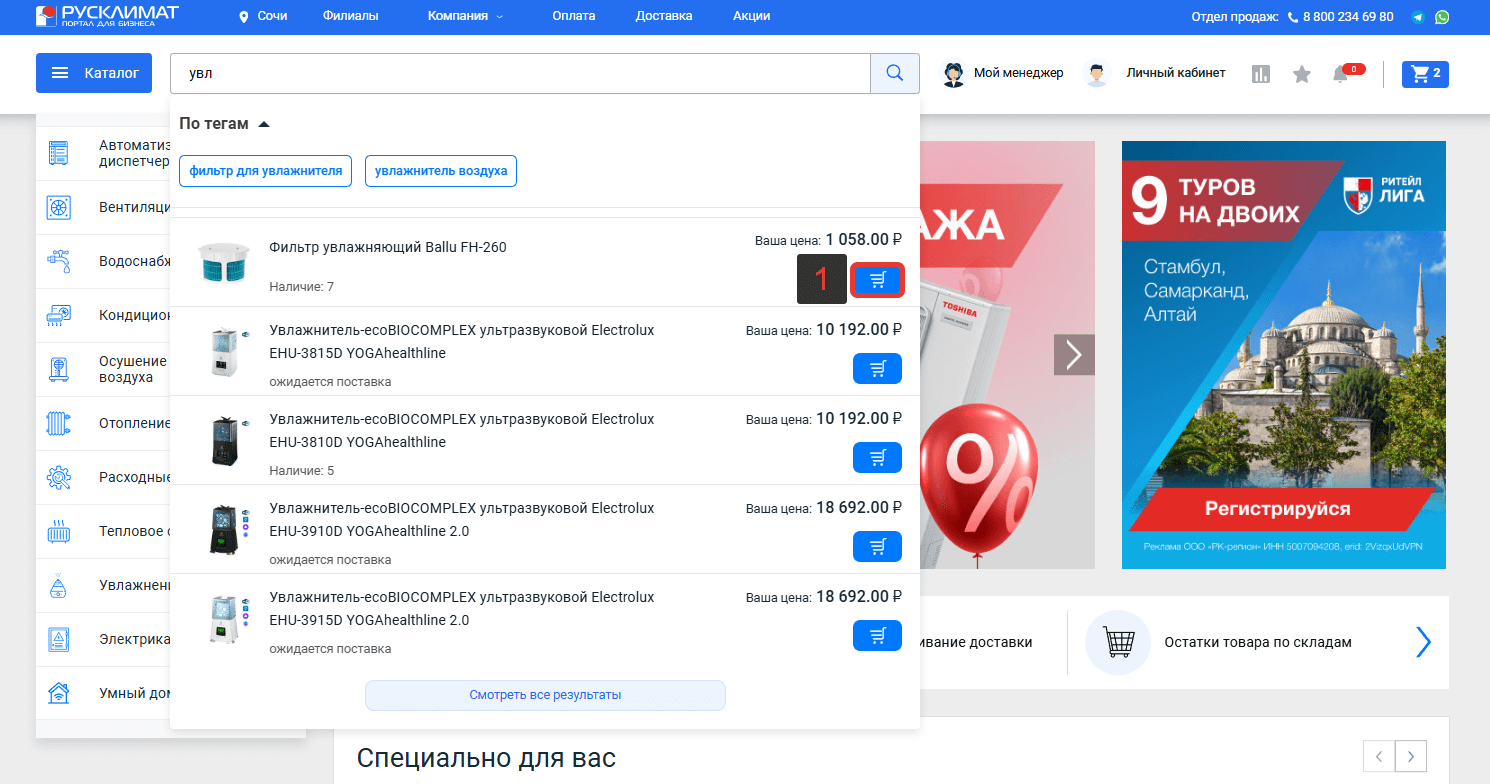This screenshot has height=784, width=1490.
Task: Select the 'увлажнитель воздуха' tag
Action: pyautogui.click(x=441, y=171)
